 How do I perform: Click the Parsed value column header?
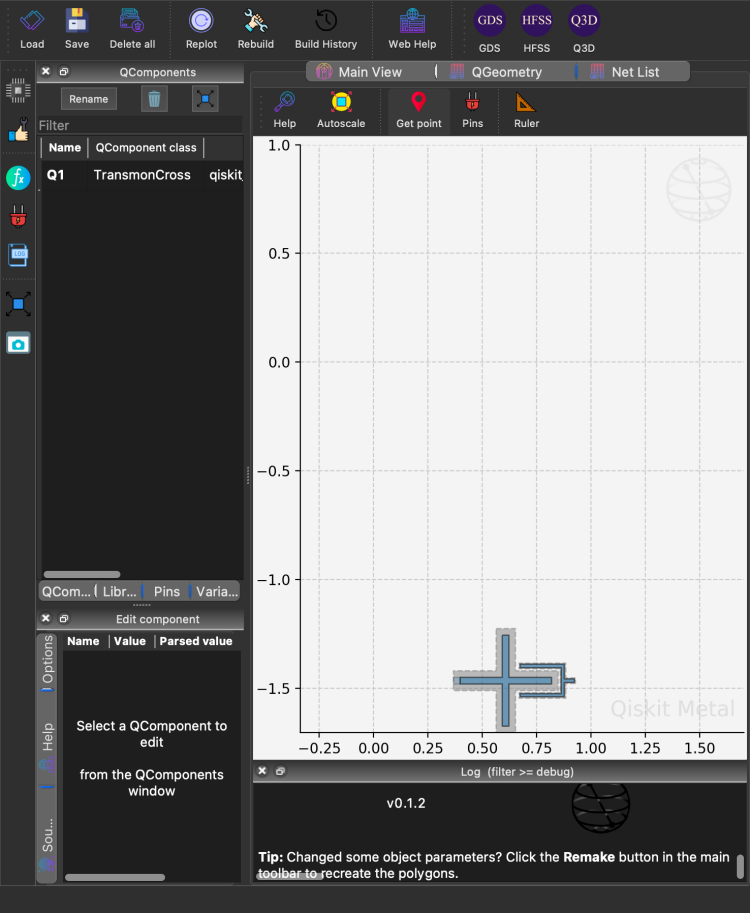tap(196, 641)
